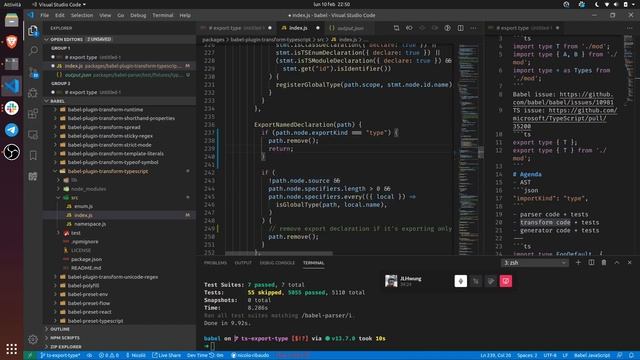
Task: Open the Remote Explorer activity bar icon
Action: click(33, 135)
